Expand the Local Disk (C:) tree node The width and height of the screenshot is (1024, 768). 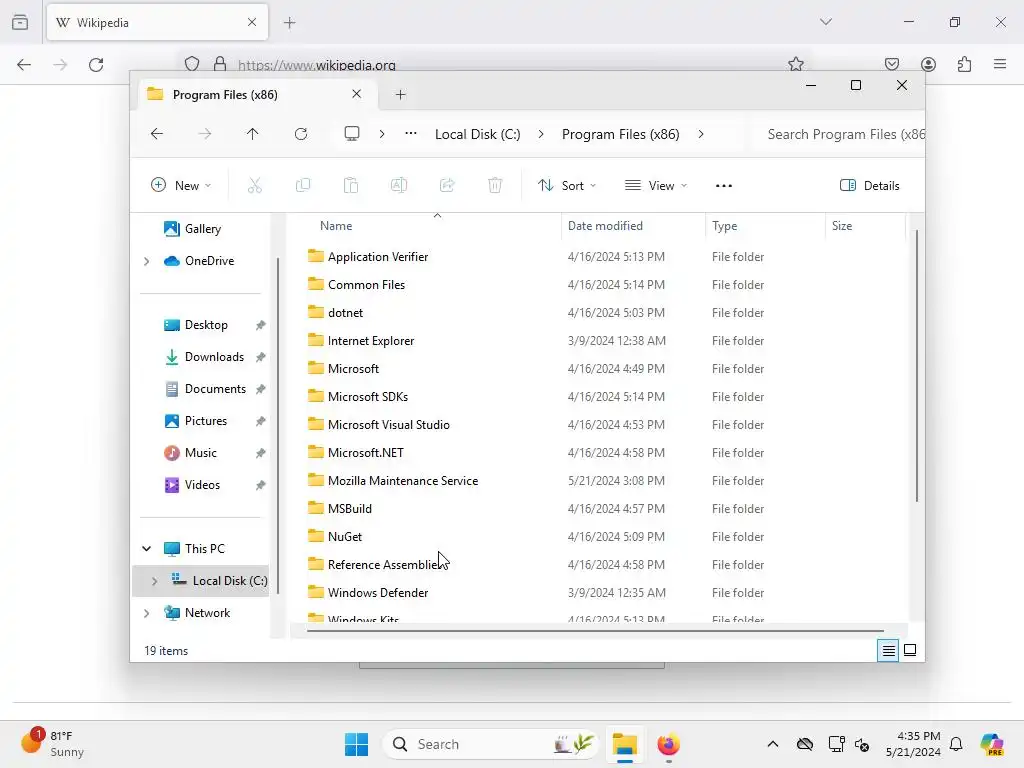154,581
